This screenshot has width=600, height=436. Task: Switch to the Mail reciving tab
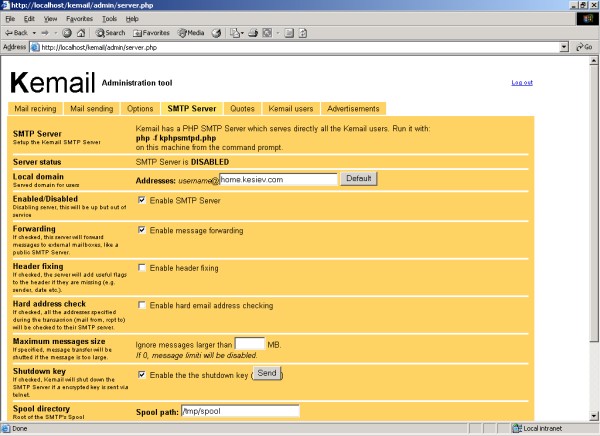point(35,109)
